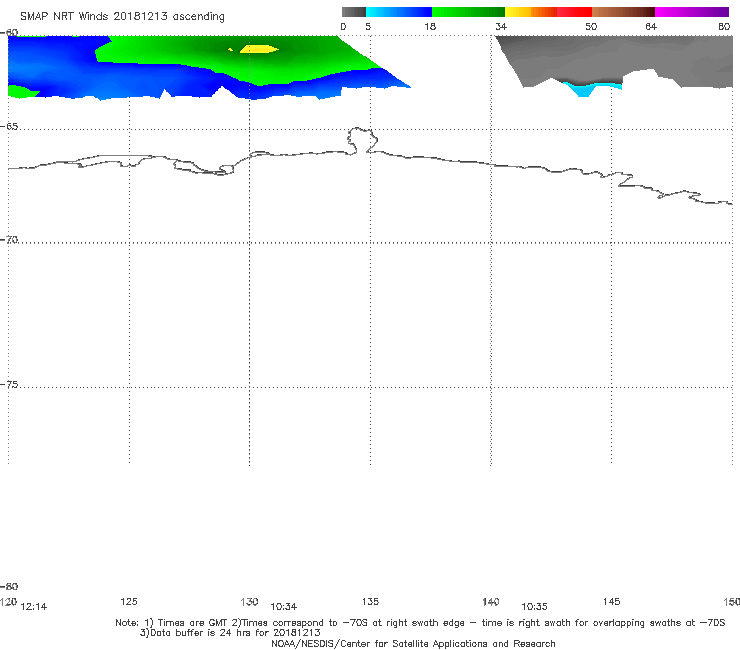Click the longitude label "140"
740x650 pixels.
pyautogui.click(x=491, y=601)
